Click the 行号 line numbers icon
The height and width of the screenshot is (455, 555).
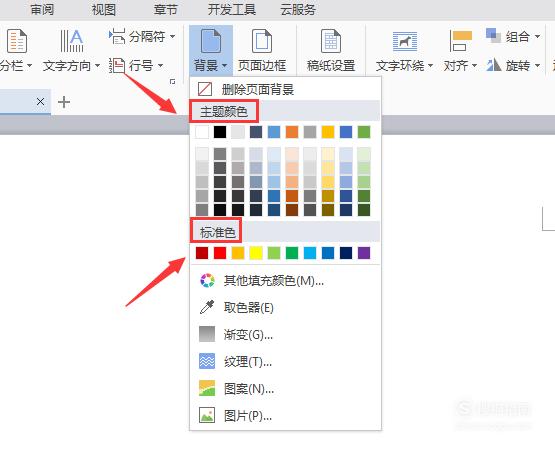(117, 66)
